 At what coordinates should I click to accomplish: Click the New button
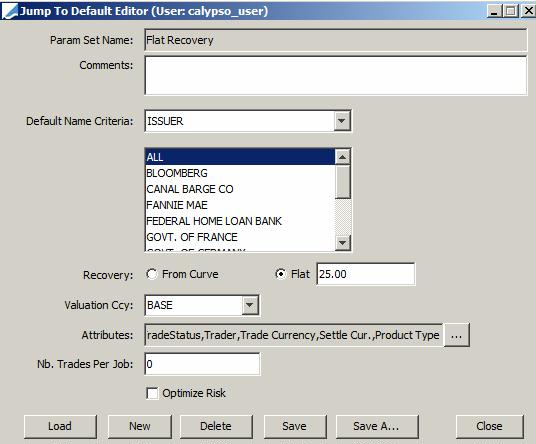coord(139,426)
